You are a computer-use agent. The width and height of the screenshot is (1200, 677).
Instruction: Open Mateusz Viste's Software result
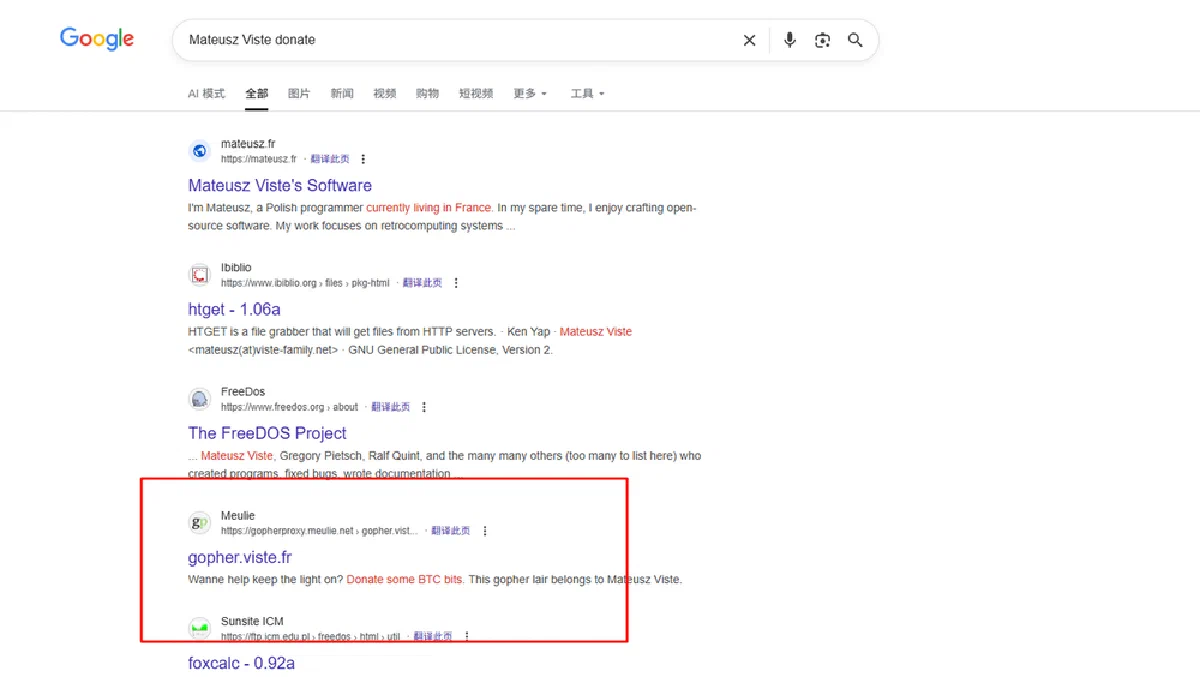[280, 185]
